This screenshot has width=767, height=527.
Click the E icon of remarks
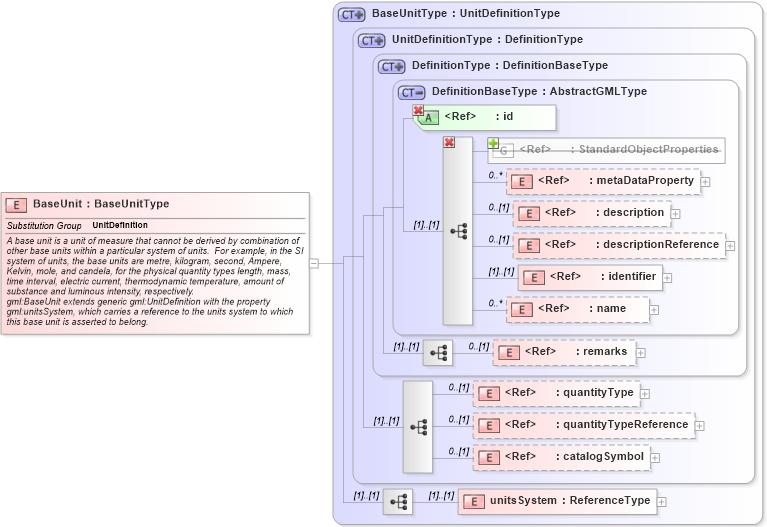point(509,353)
